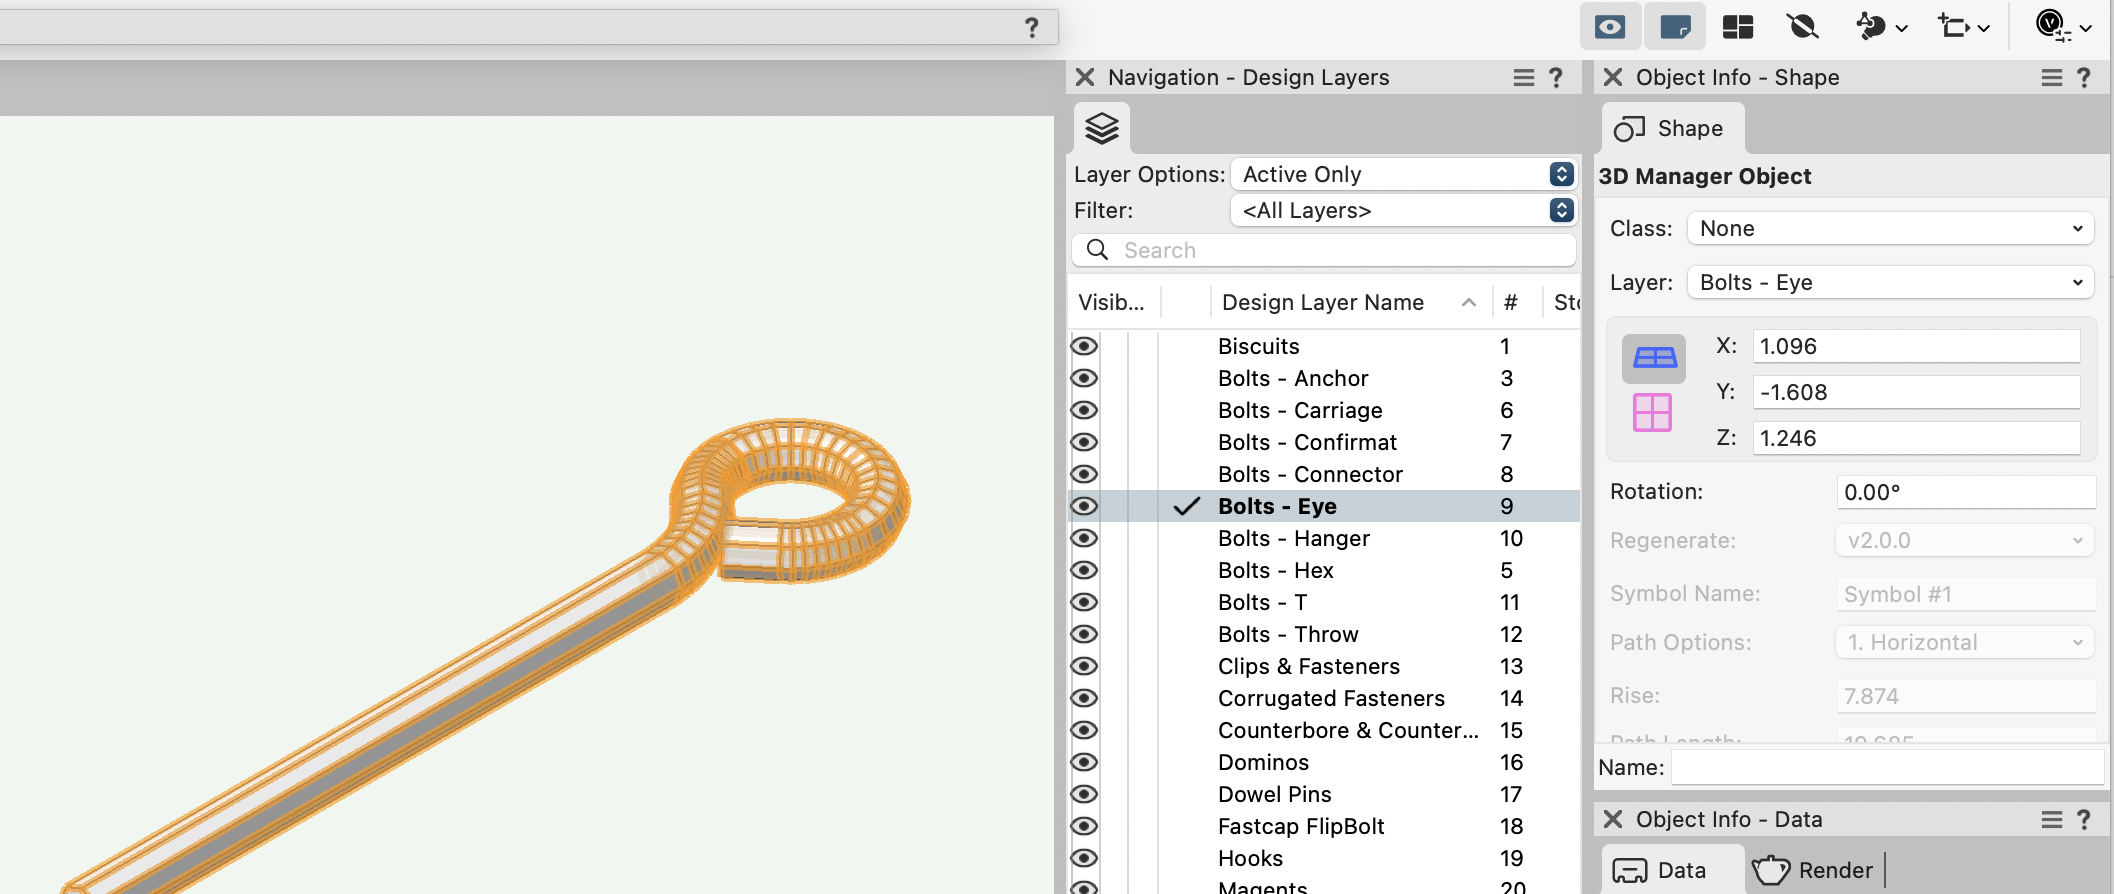Select the blue layer plane mode icon

point(1654,358)
